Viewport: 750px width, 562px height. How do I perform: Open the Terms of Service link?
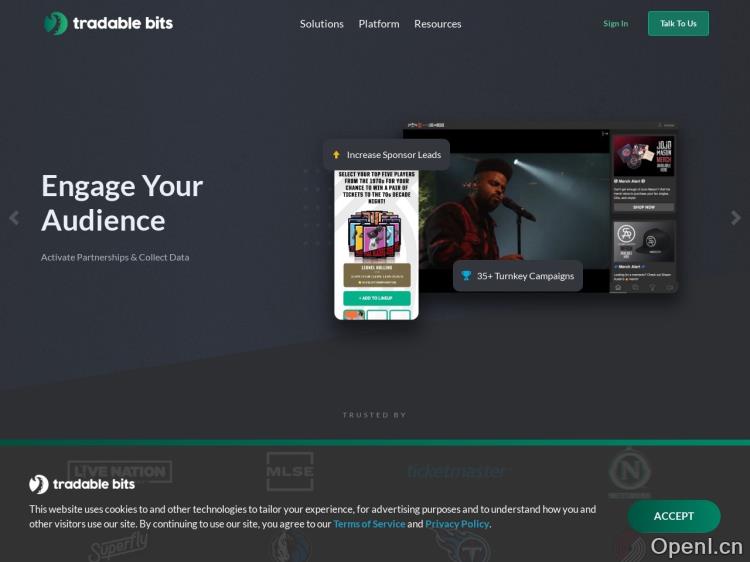coord(369,524)
